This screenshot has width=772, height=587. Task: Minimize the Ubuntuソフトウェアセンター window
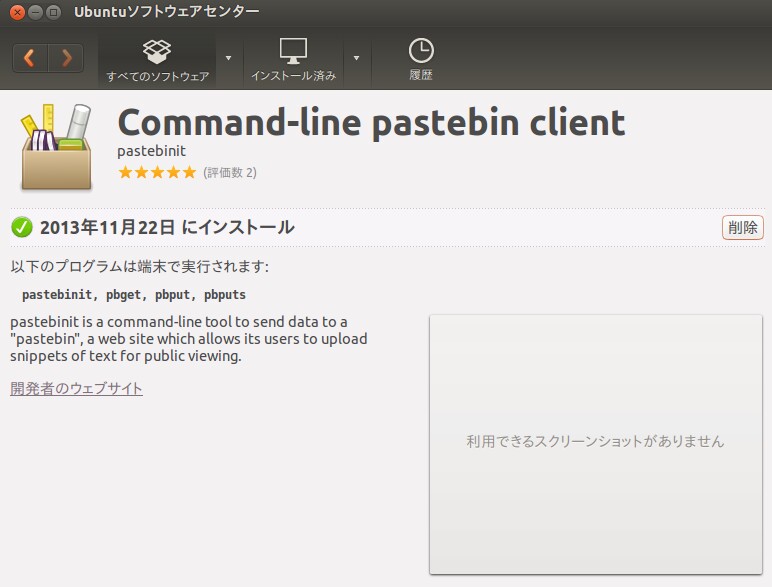pos(35,12)
